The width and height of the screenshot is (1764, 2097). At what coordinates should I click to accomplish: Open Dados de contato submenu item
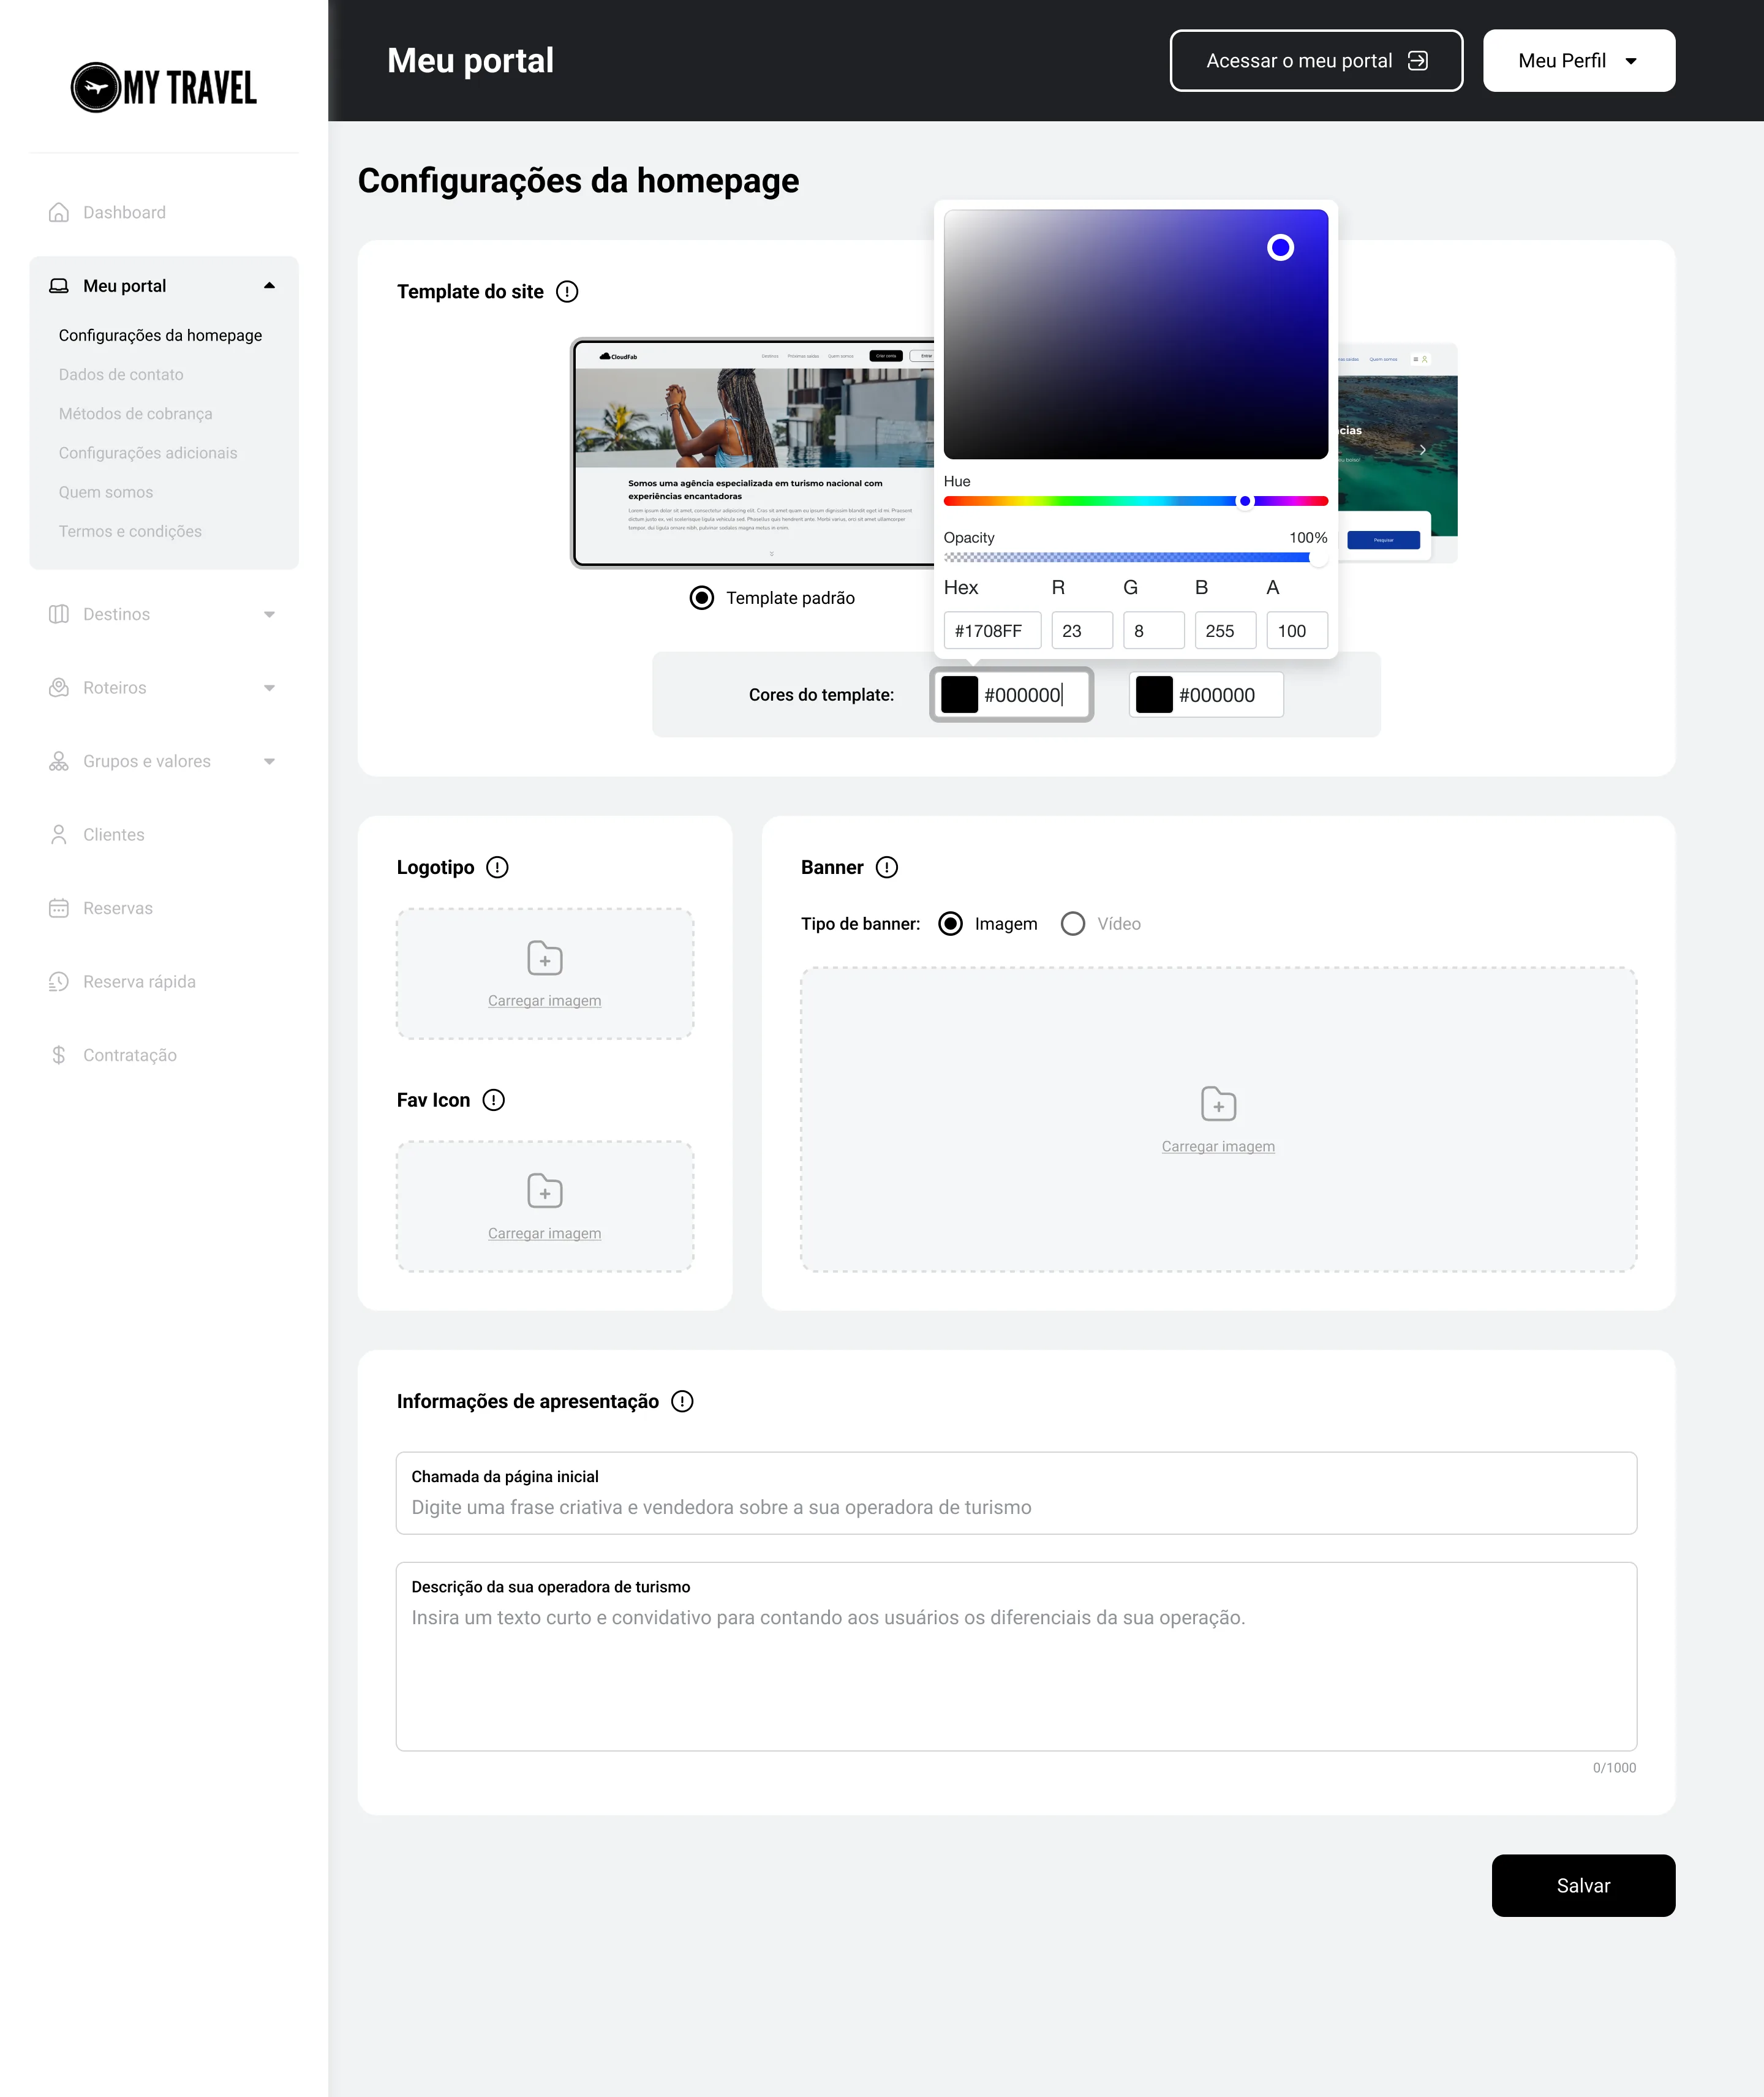click(x=121, y=374)
